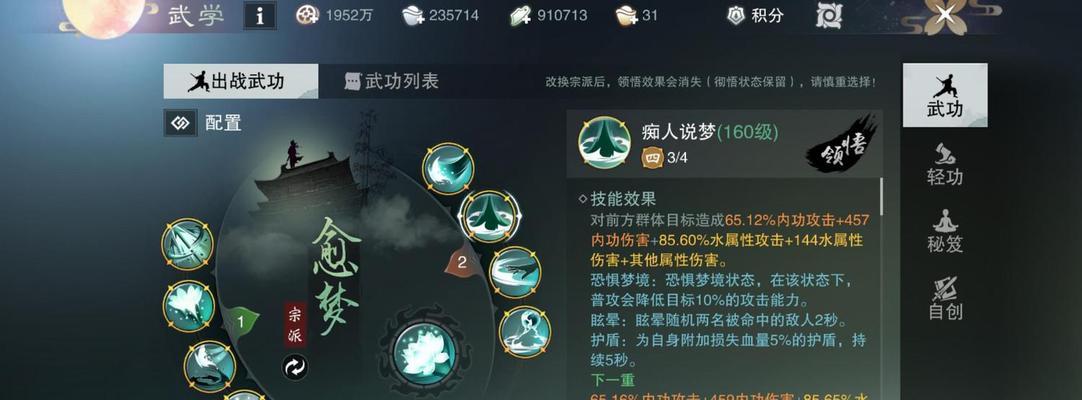This screenshot has height=400, width=1082.
Task: Open the 出战武功 tab
Action: [x=241, y=81]
